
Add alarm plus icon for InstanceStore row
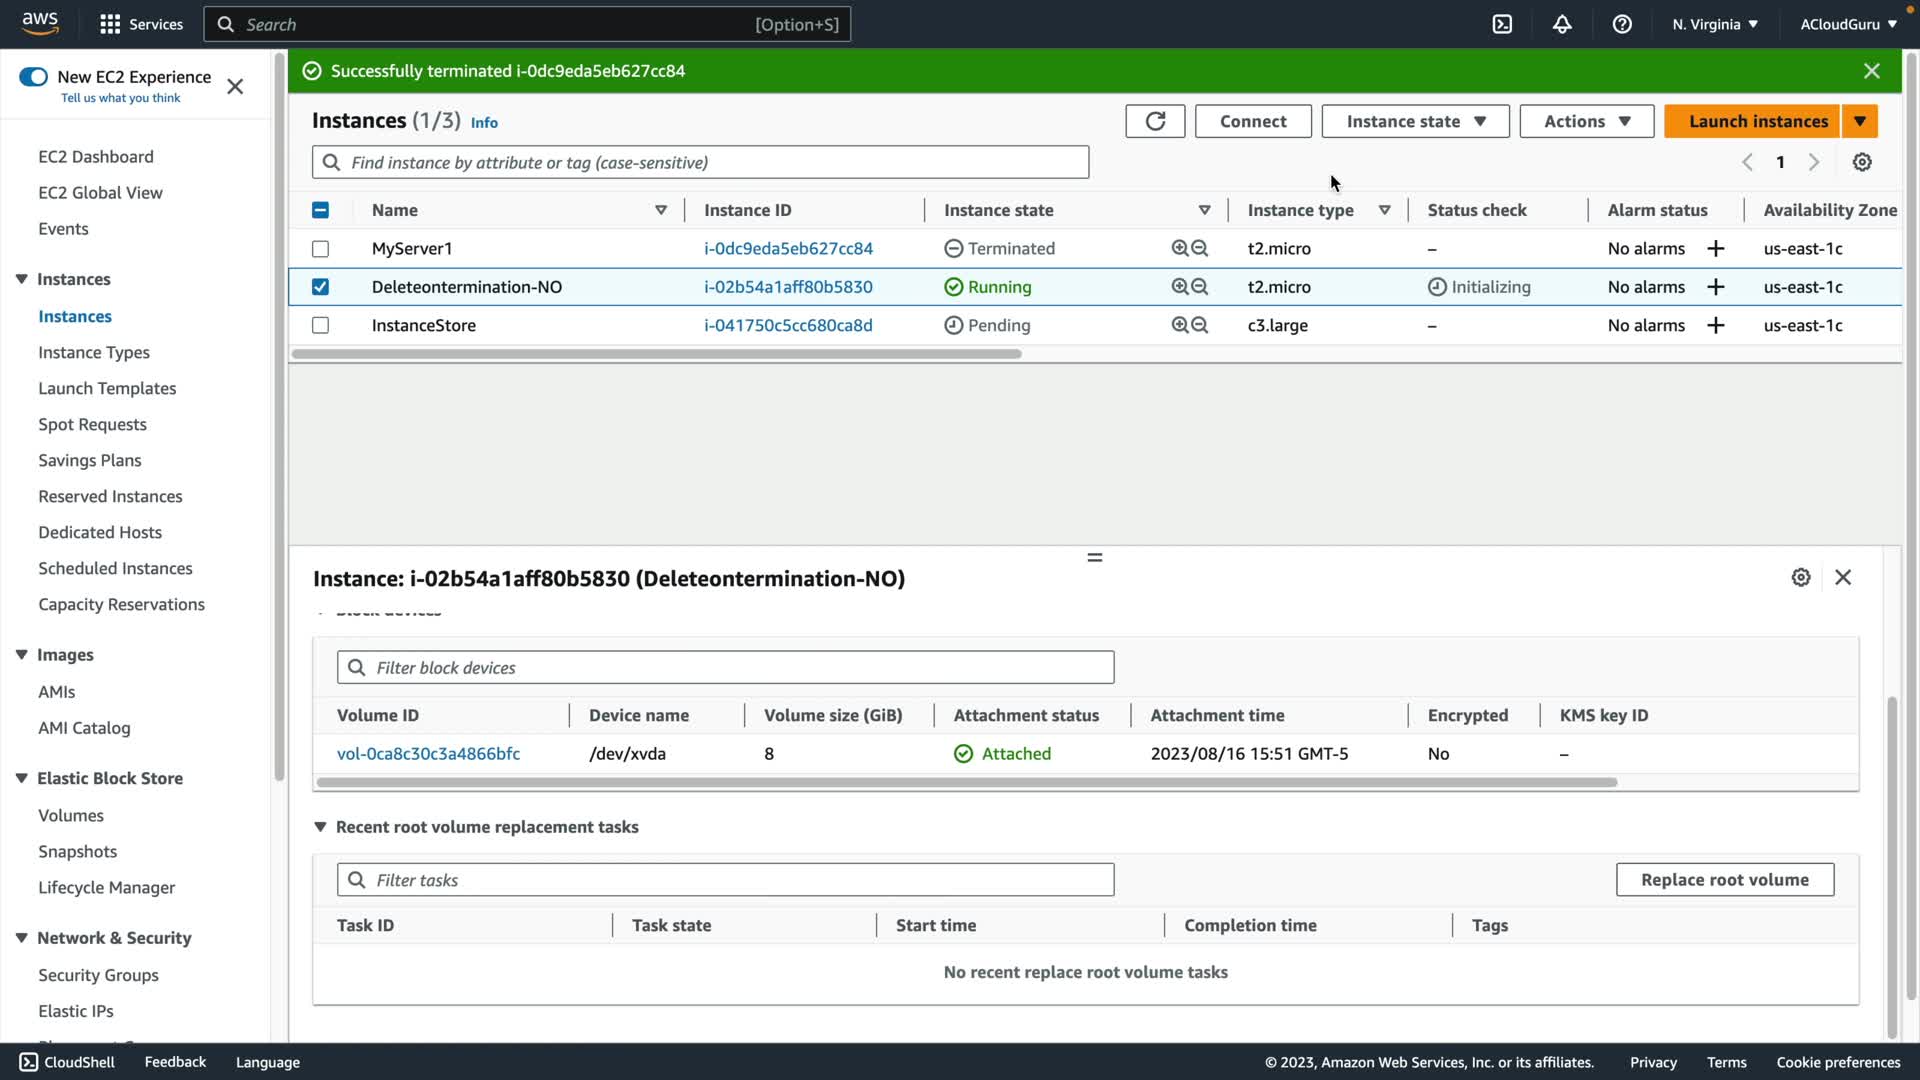[1716, 325]
